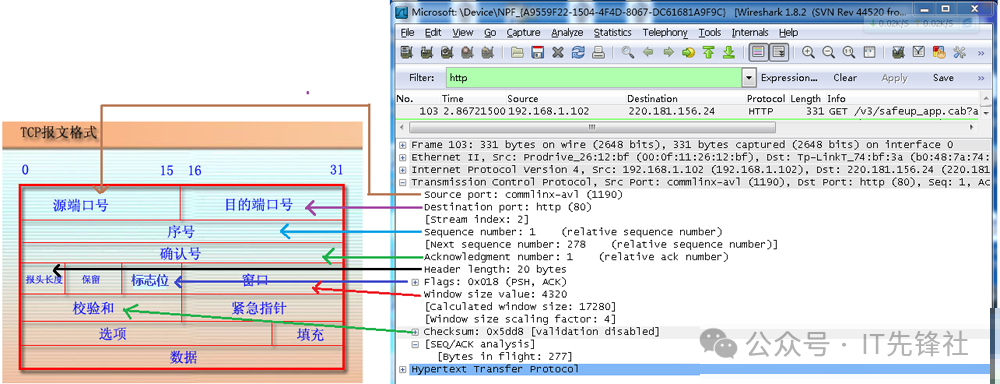Open the Statistics menu
Image resolution: width=1000 pixels, height=384 pixels.
(612, 33)
